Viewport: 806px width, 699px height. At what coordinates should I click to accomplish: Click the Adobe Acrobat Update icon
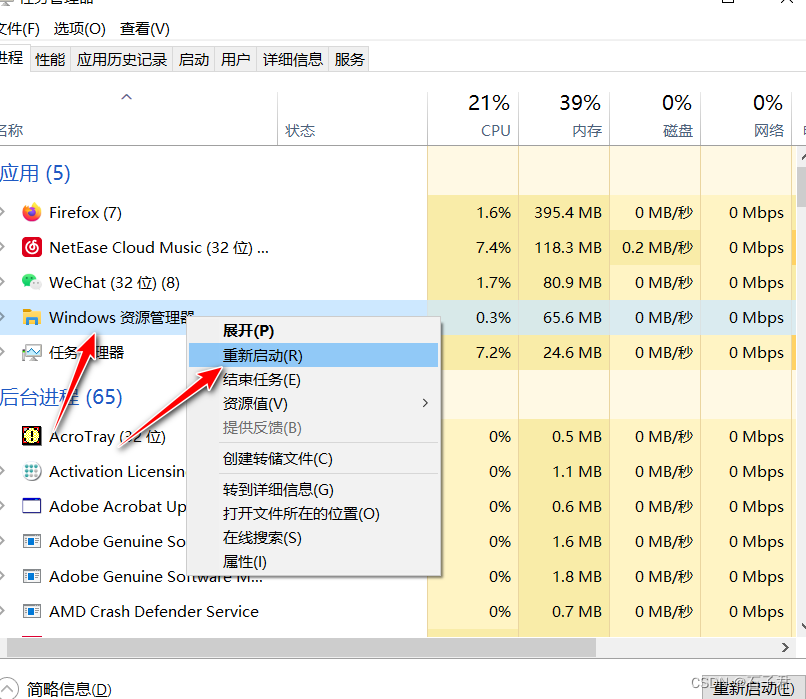(x=31, y=506)
